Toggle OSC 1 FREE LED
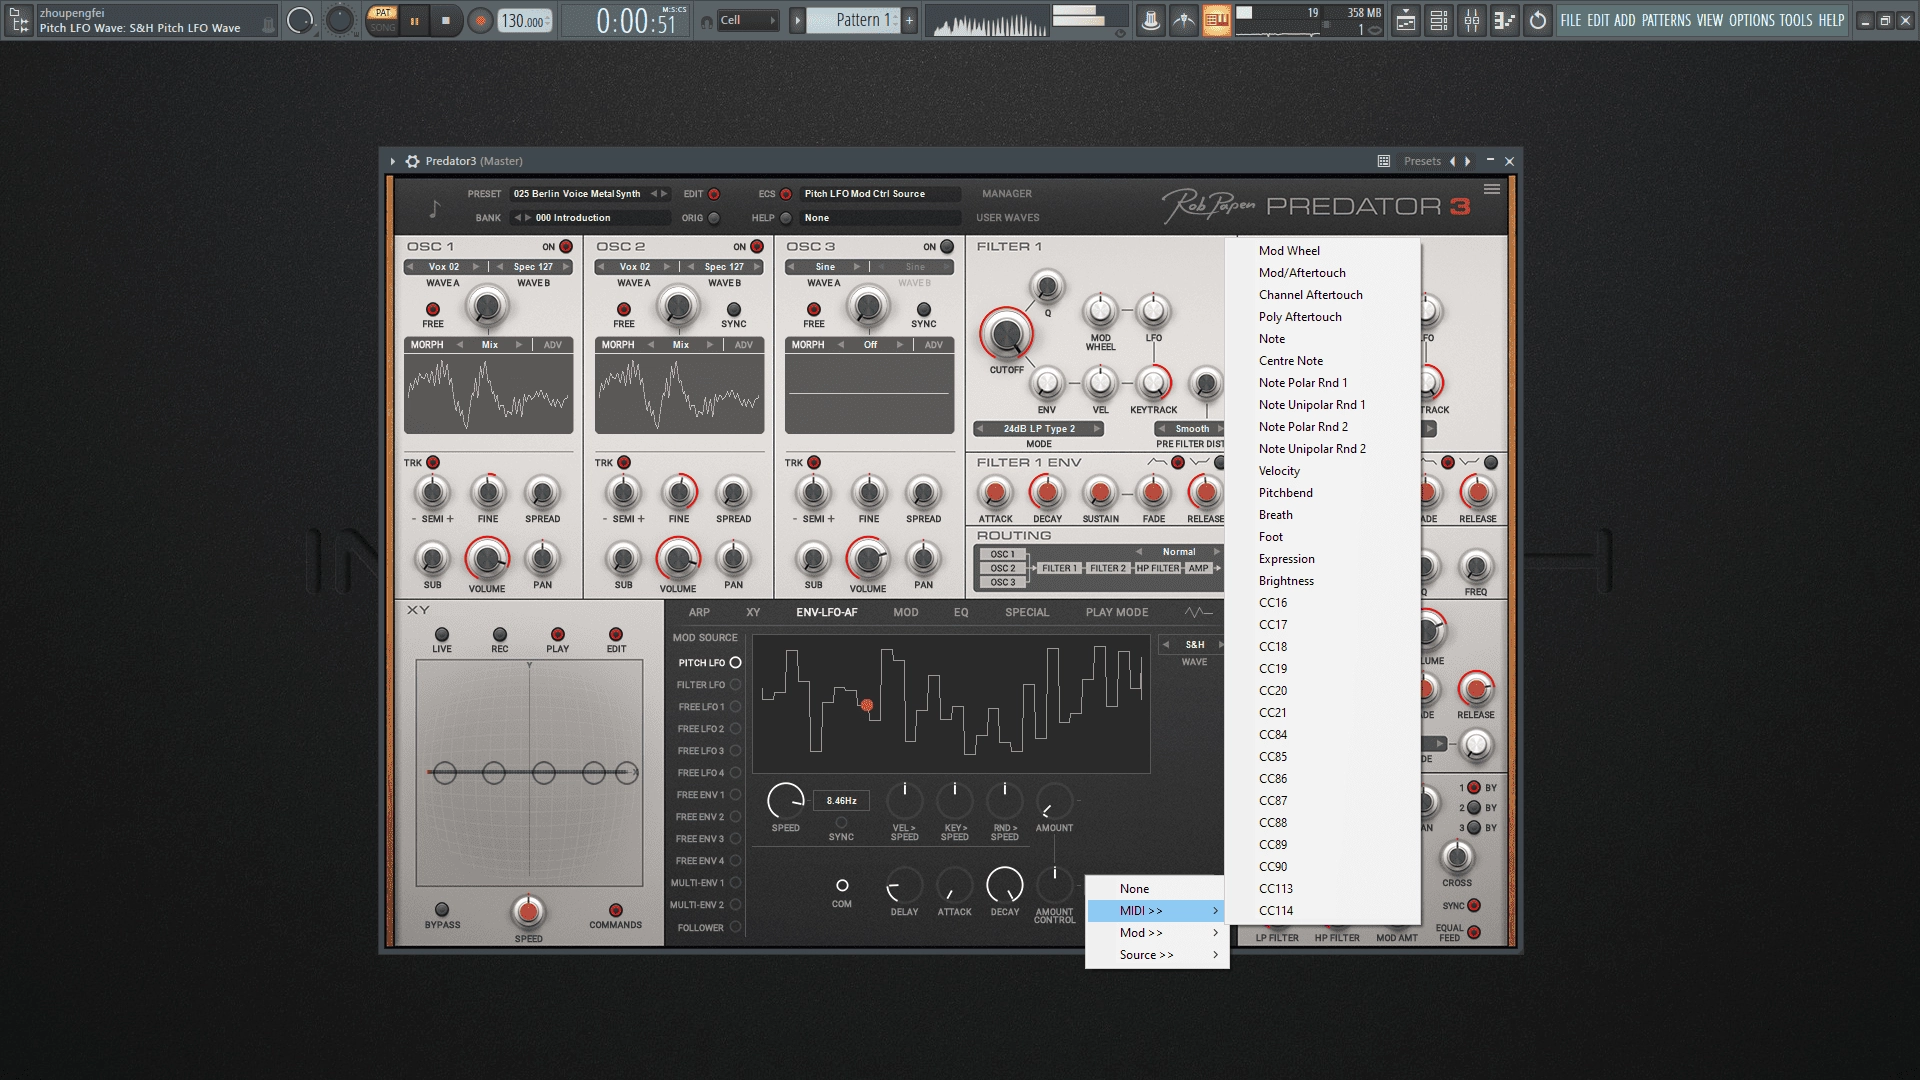Screen dimensions: 1920x1080 point(433,310)
